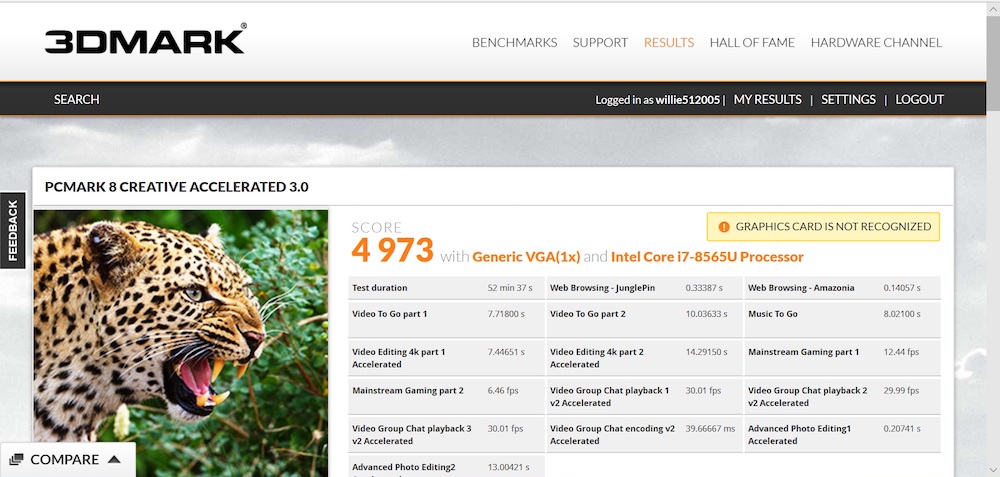Click Video To Go part 2 label

click(x=587, y=314)
